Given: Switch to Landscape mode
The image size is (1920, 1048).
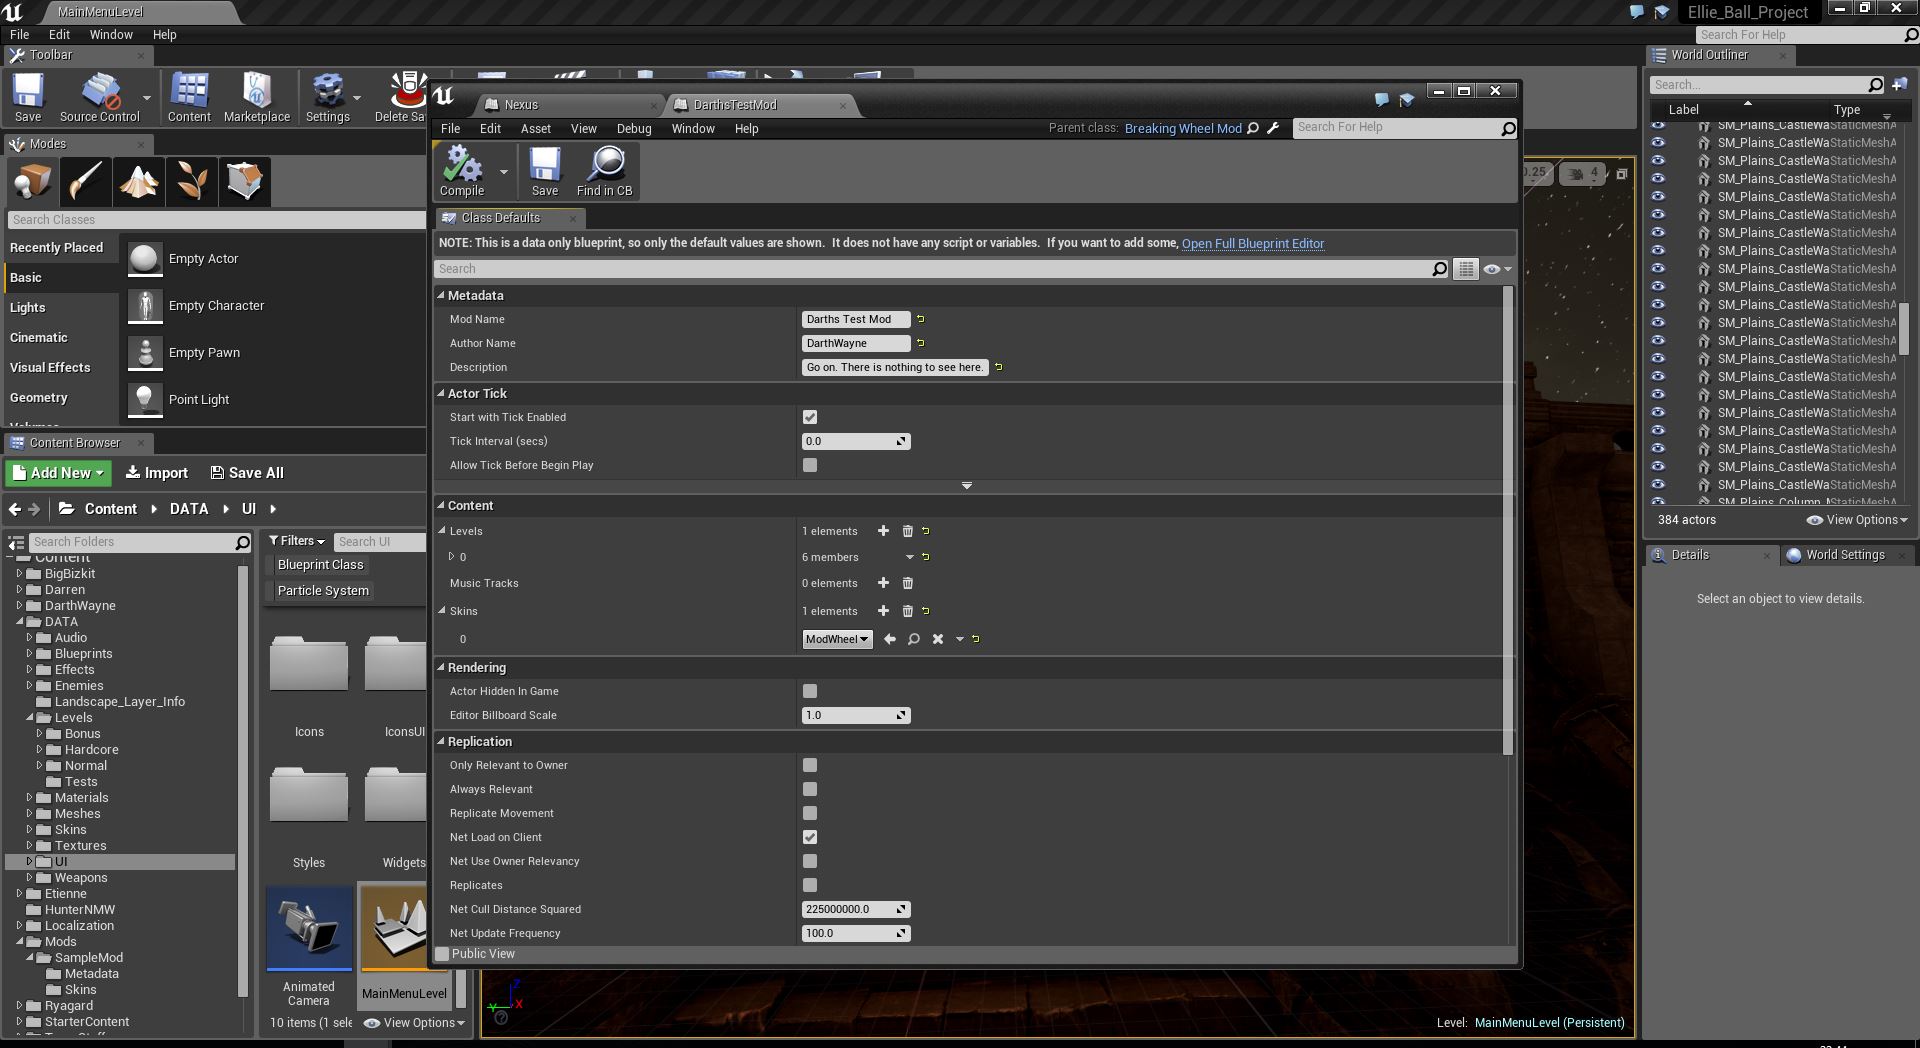Looking at the screenshot, I should point(138,181).
